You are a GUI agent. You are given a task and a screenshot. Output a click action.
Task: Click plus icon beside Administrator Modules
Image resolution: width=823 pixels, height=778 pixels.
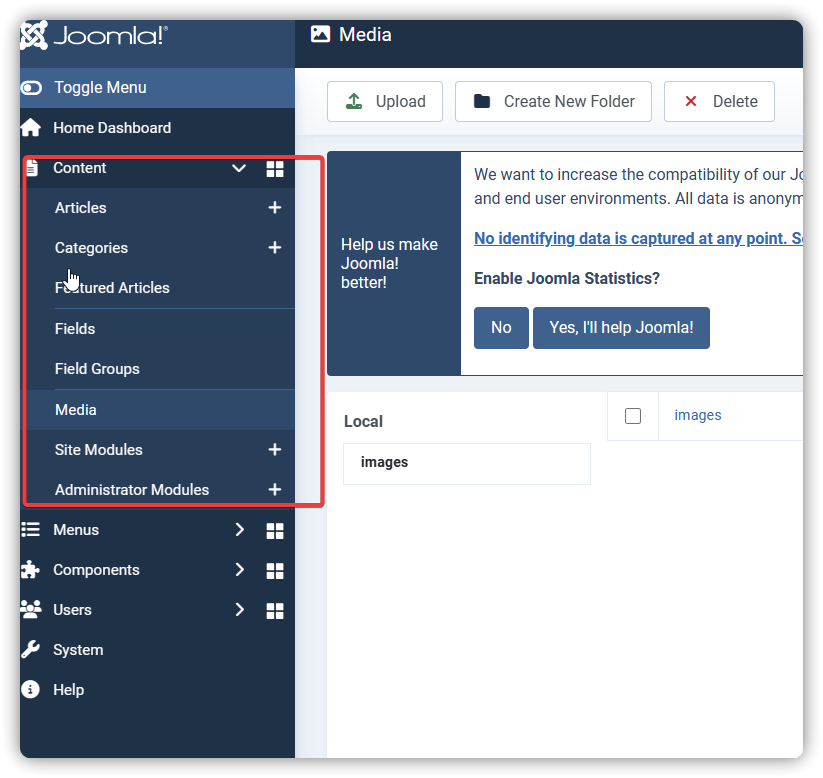point(274,490)
